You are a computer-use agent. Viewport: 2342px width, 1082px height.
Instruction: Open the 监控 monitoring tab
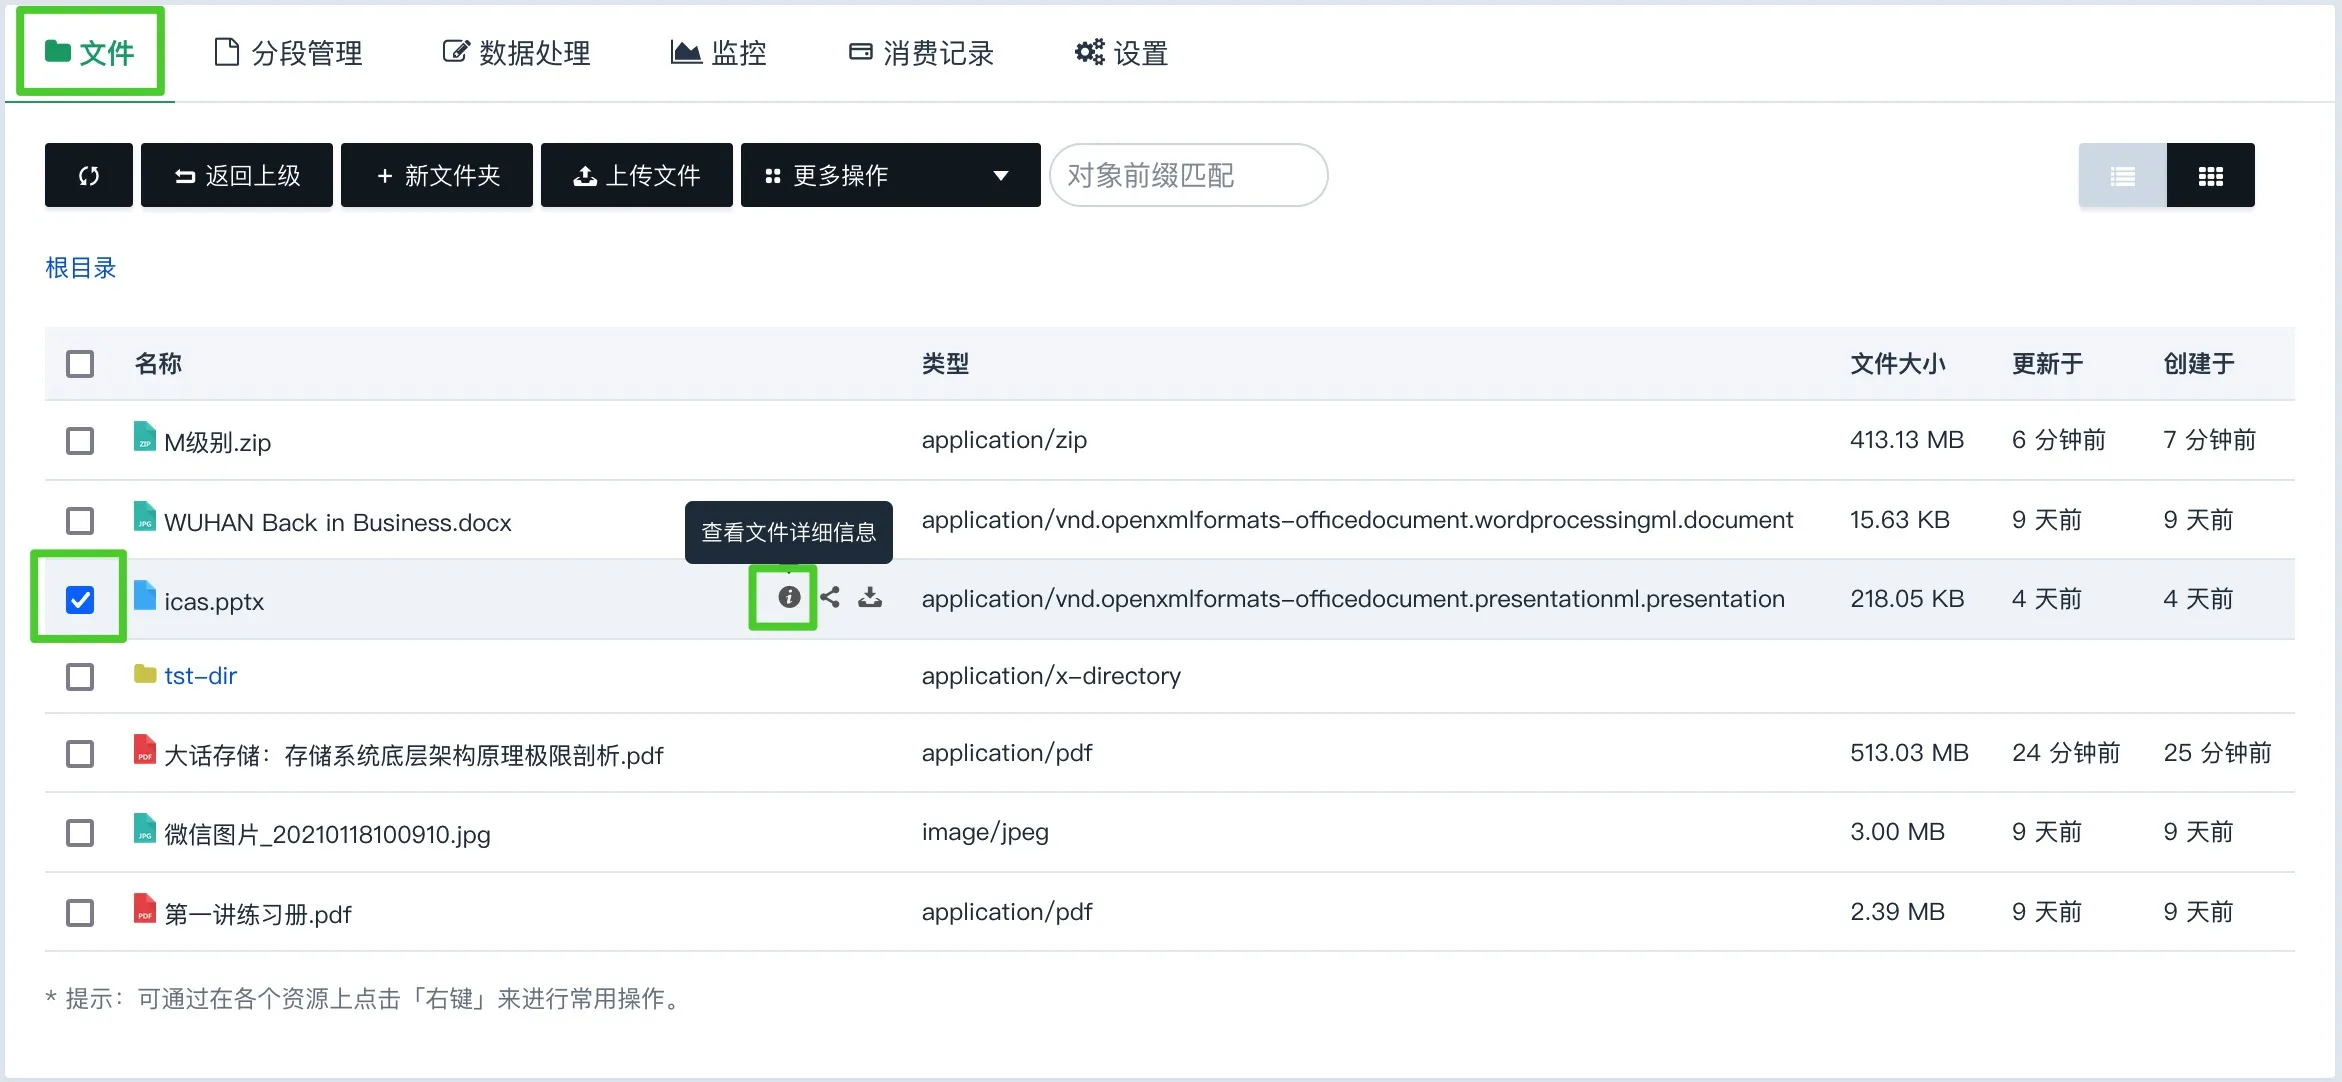[x=718, y=52]
